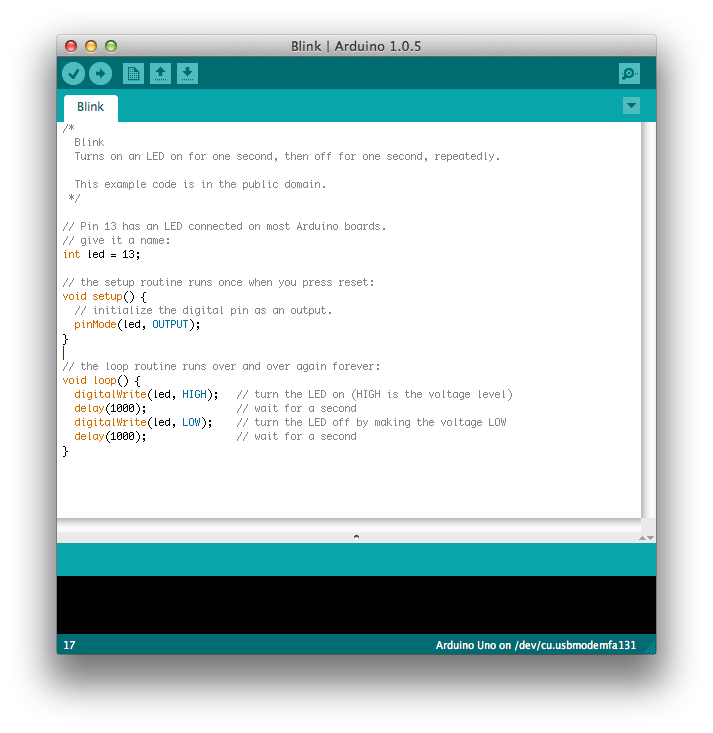Select the Blink tab
713x733 pixels.
91,107
